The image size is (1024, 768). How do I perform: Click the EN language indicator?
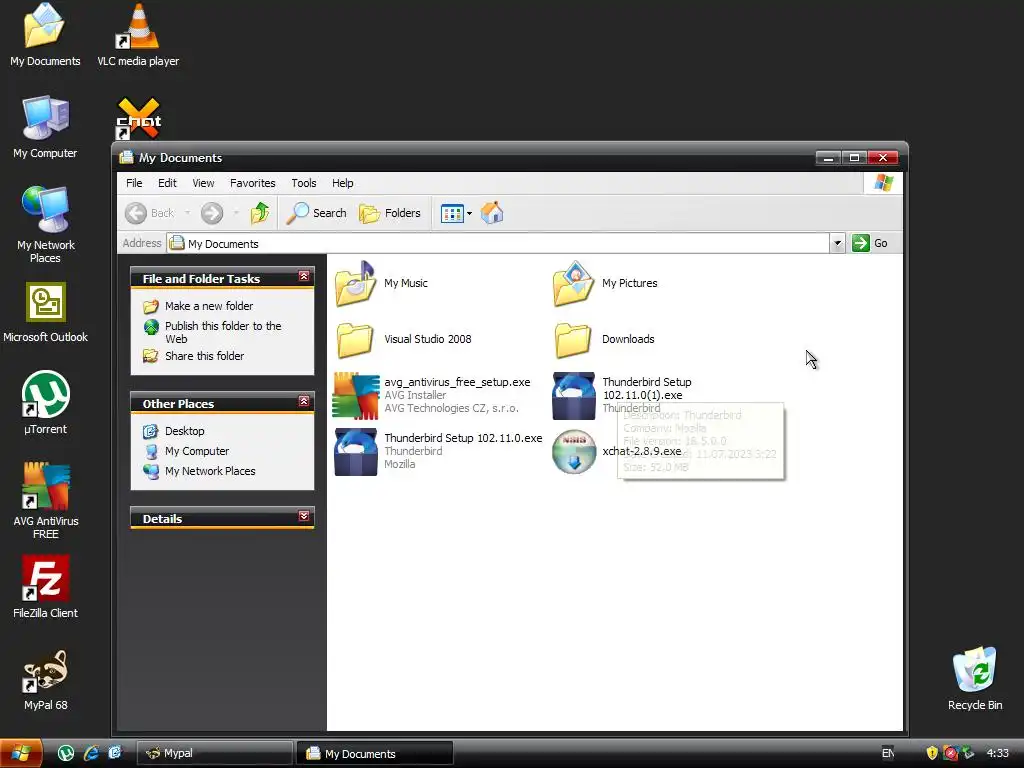pyautogui.click(x=888, y=753)
